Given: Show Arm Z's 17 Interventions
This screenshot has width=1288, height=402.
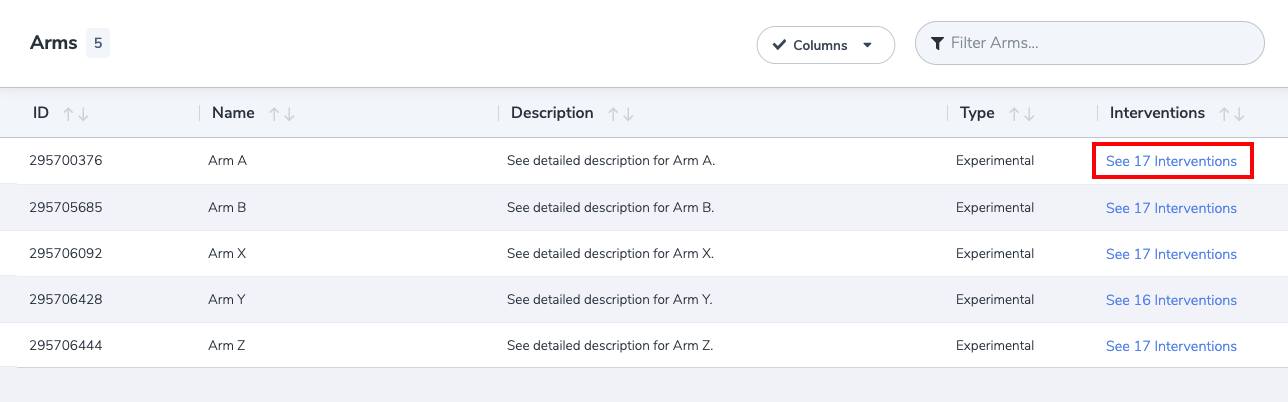Looking at the screenshot, I should 1171,346.
